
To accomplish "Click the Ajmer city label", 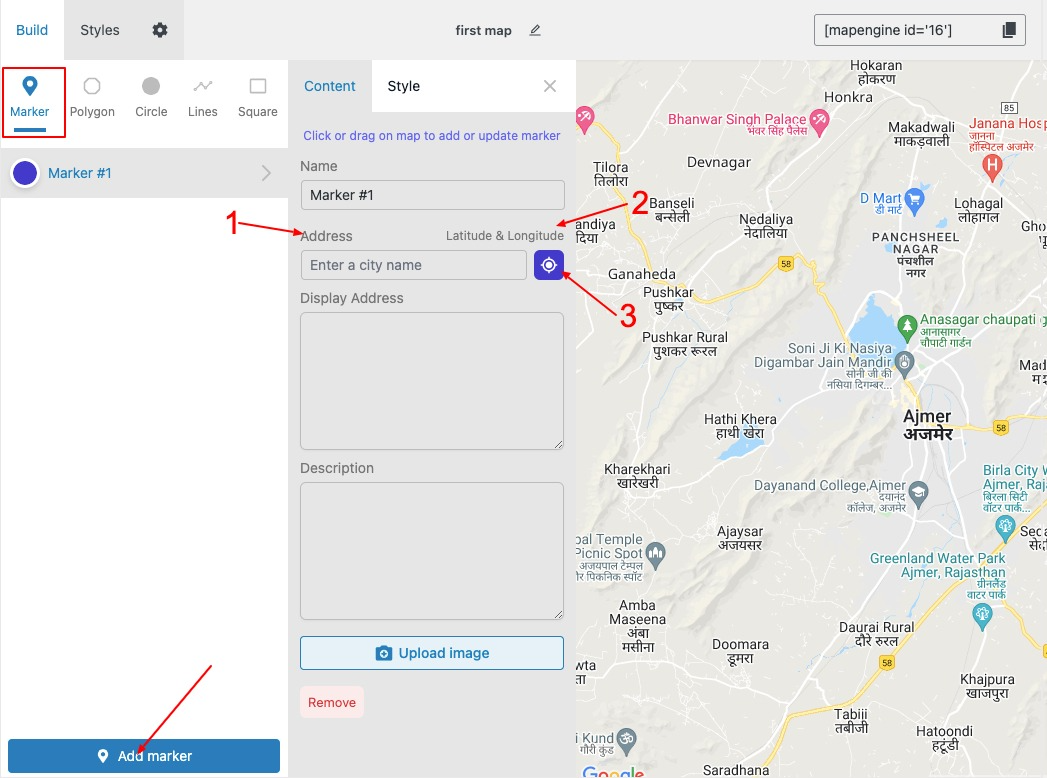I will [x=927, y=425].
